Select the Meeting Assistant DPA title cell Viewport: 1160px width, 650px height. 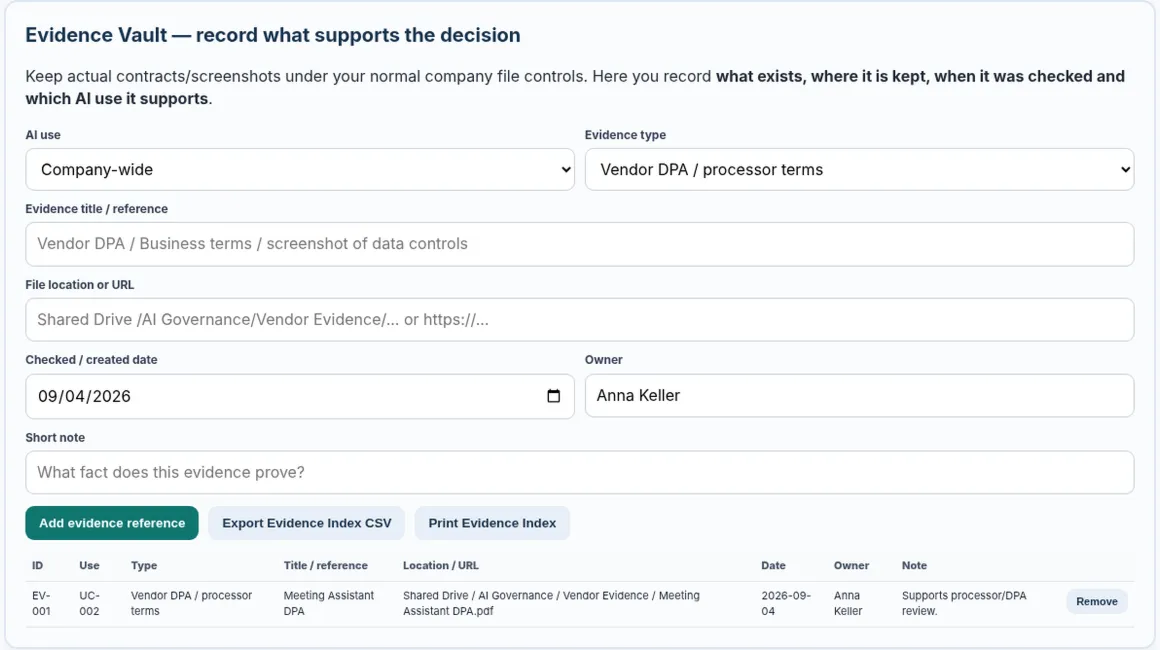click(x=328, y=603)
